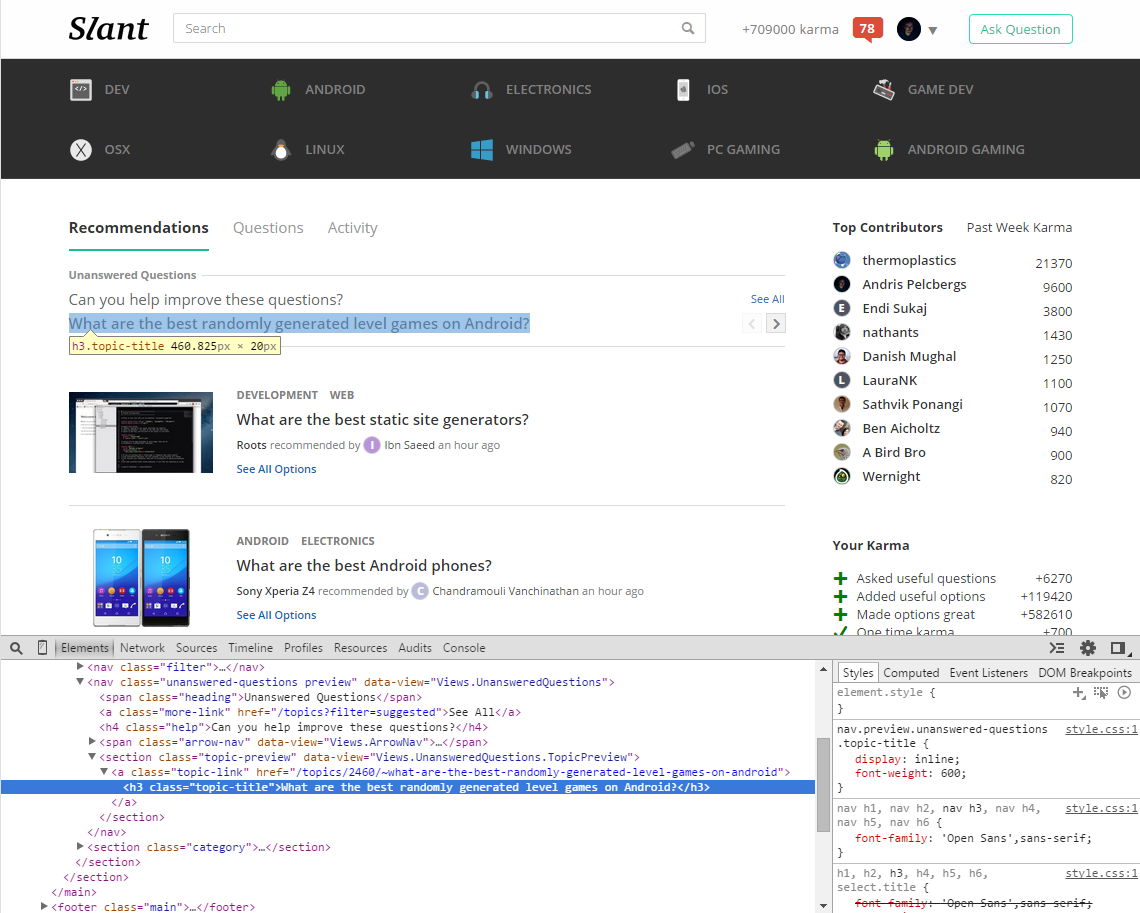Viewport: 1140px width, 913px height.
Task: Open the OSX category icon
Action: 81,150
